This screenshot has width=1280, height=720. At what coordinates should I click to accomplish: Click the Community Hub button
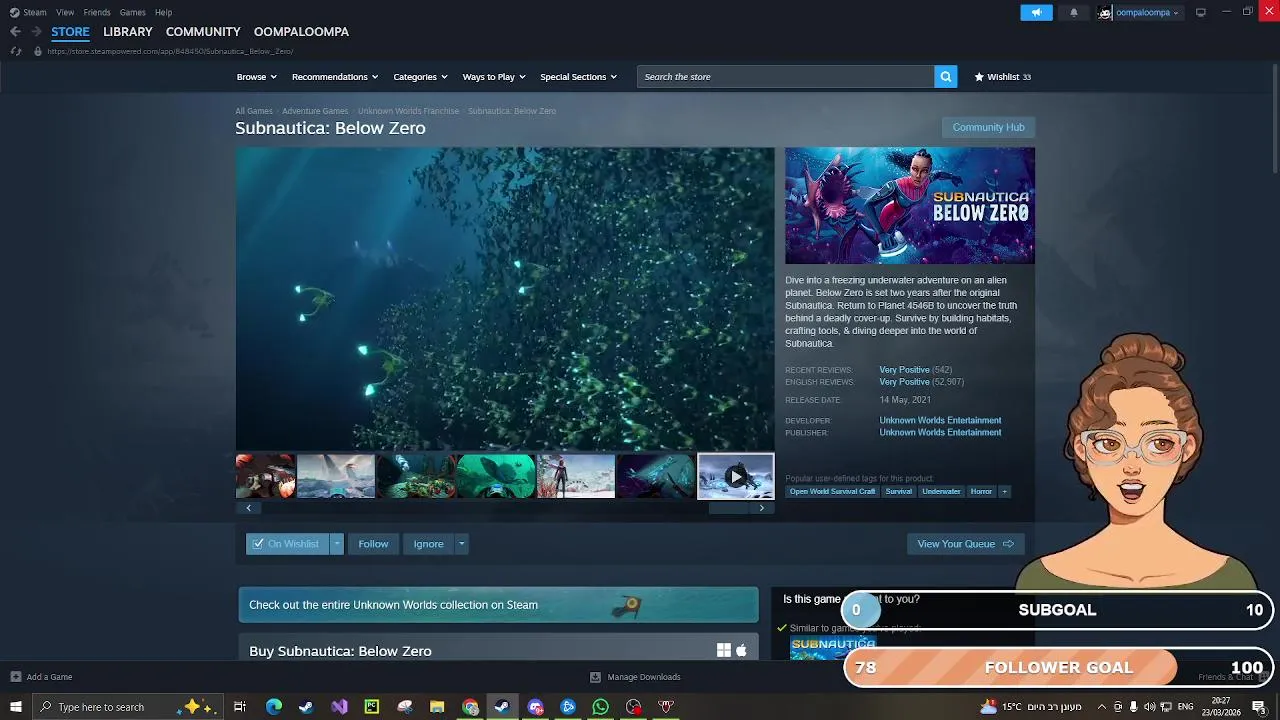click(988, 127)
